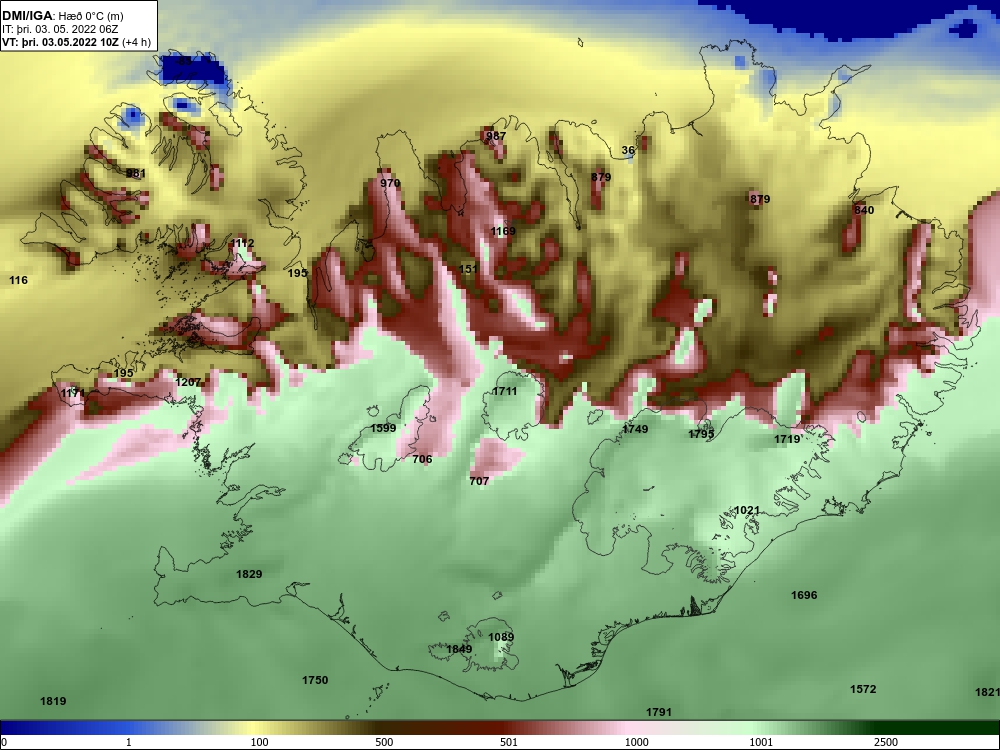This screenshot has width=1000, height=750.
Task: Click the legend label 501
Action: pos(509,742)
